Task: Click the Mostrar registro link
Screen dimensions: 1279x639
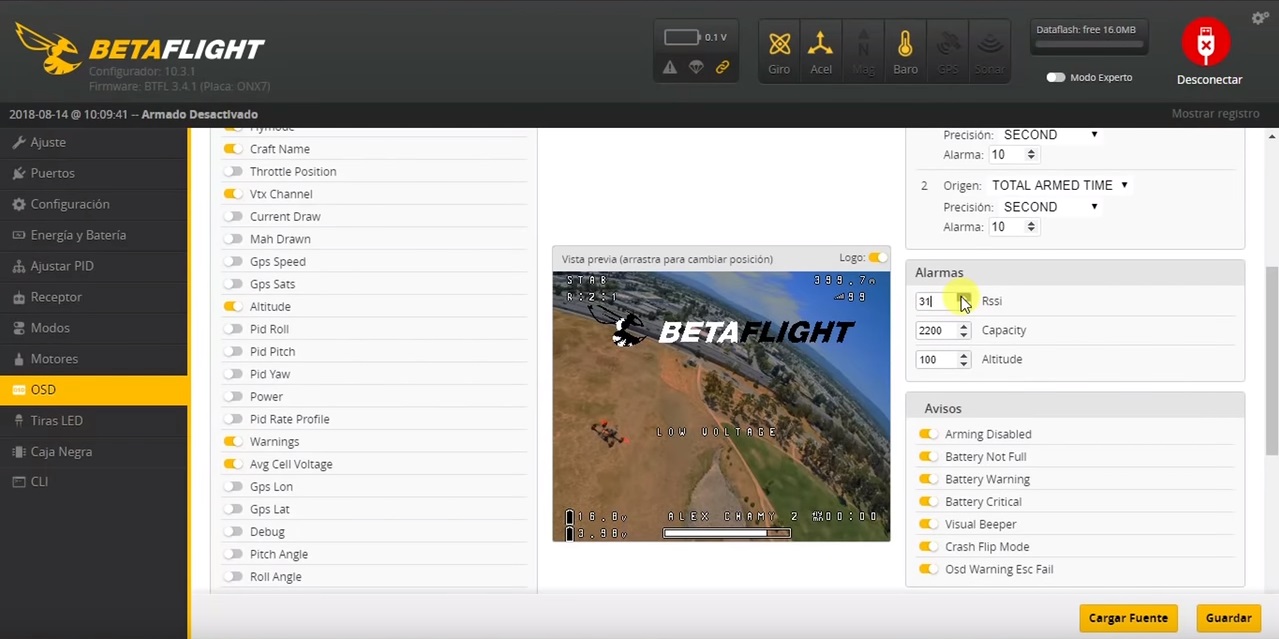Action: click(x=1214, y=113)
